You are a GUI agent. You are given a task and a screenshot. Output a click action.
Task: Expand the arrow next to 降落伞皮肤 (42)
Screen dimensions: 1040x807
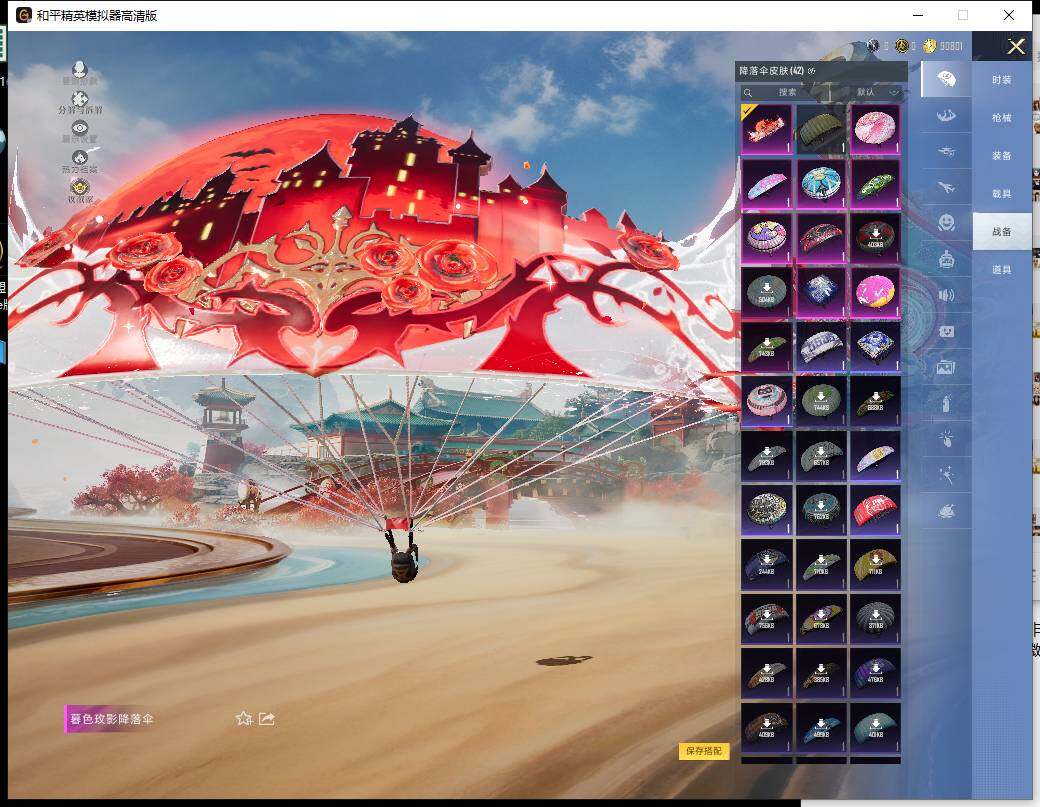click(x=812, y=71)
